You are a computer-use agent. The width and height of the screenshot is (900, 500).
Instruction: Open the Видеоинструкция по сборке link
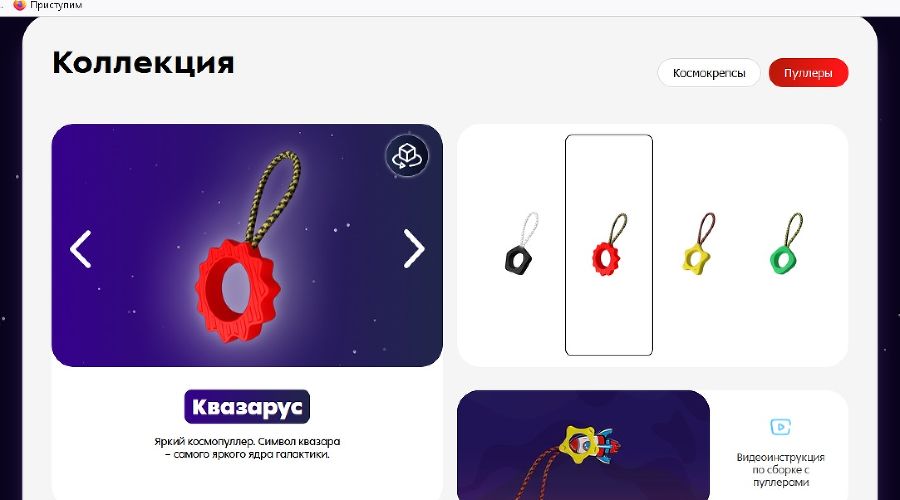click(x=780, y=470)
